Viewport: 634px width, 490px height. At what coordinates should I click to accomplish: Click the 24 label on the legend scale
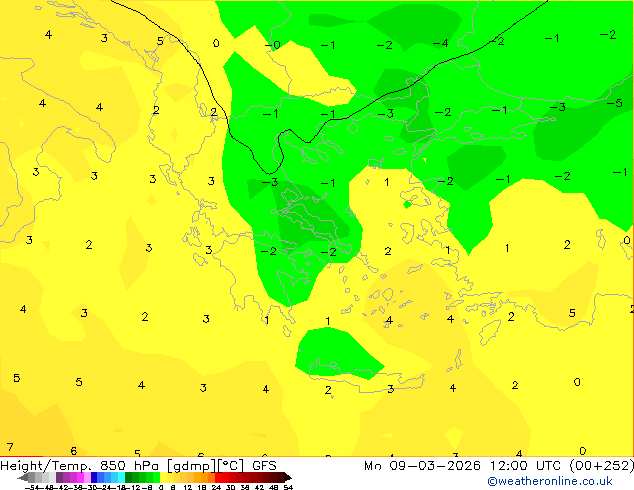click(x=216, y=488)
